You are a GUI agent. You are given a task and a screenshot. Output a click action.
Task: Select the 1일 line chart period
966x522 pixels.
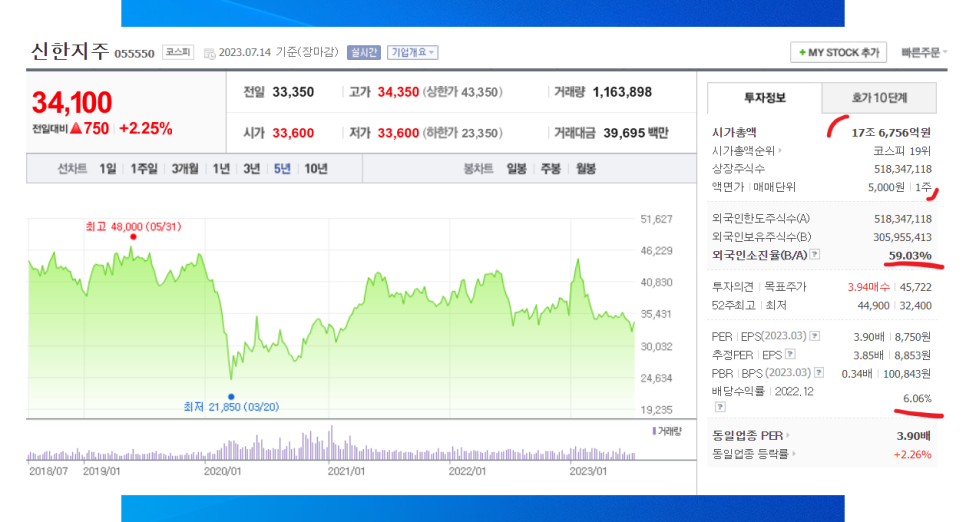108,168
